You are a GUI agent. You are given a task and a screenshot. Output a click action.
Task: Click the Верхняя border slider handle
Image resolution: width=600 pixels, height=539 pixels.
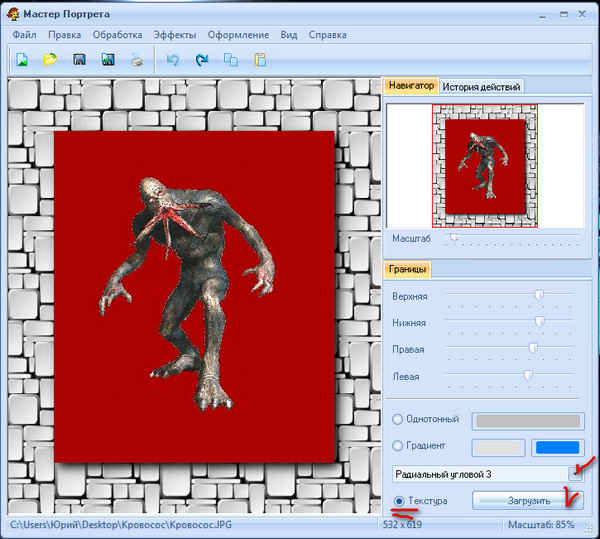(539, 295)
